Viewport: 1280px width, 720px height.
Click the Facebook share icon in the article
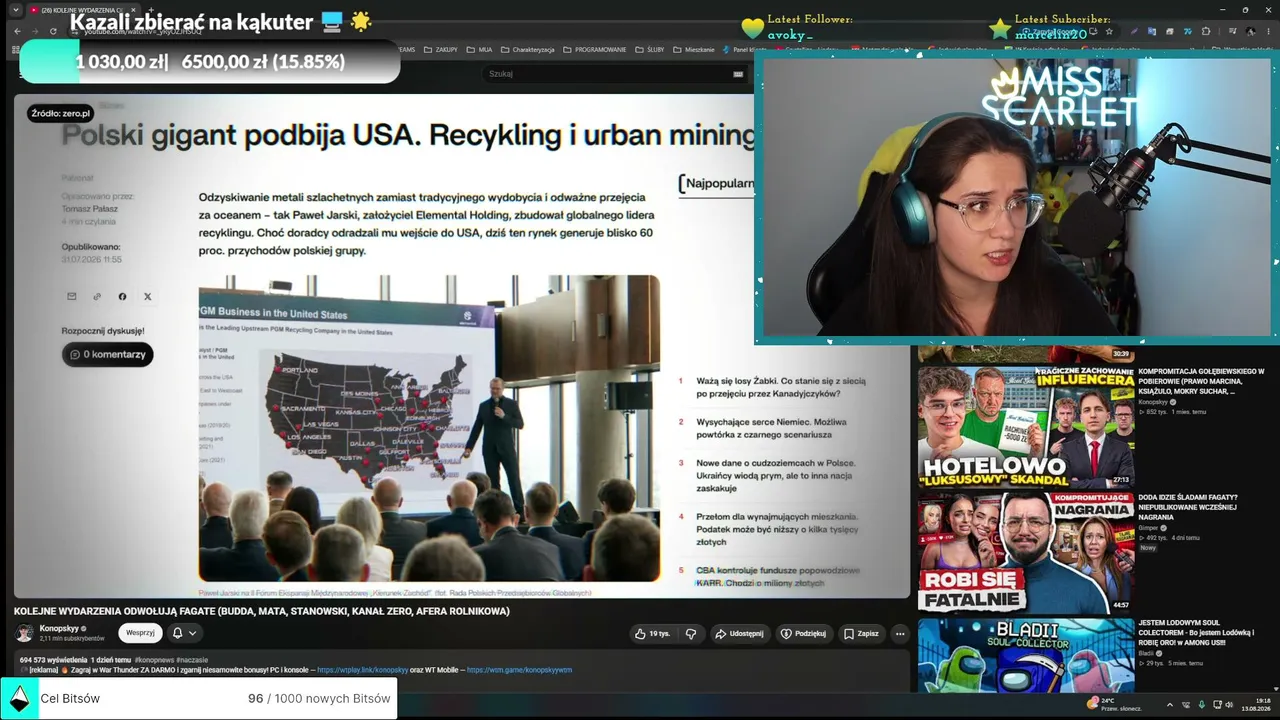tap(122, 297)
